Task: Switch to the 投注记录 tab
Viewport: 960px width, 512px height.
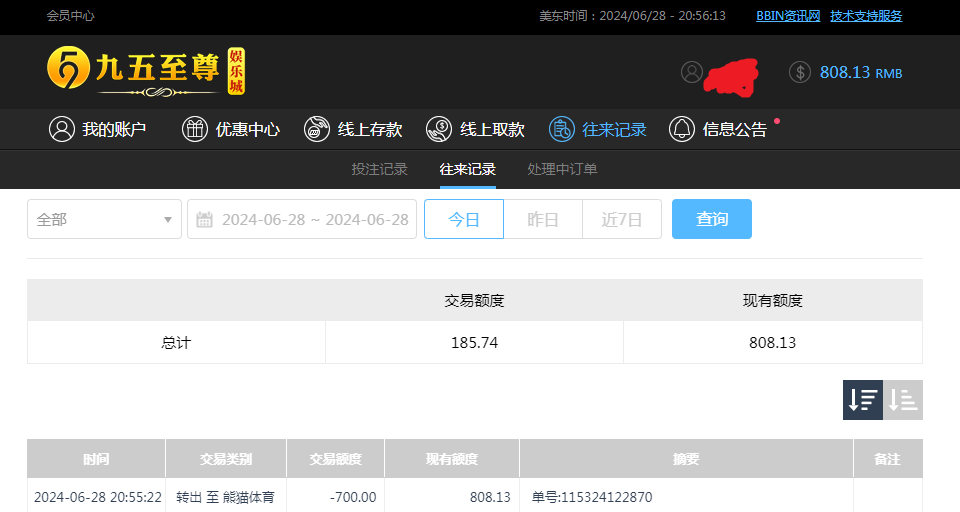Action: click(380, 169)
